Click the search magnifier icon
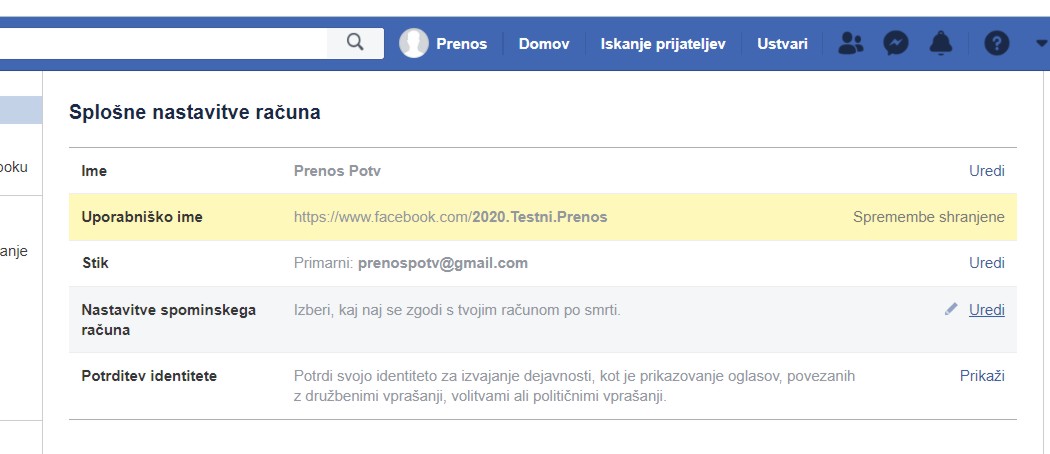 click(x=355, y=43)
